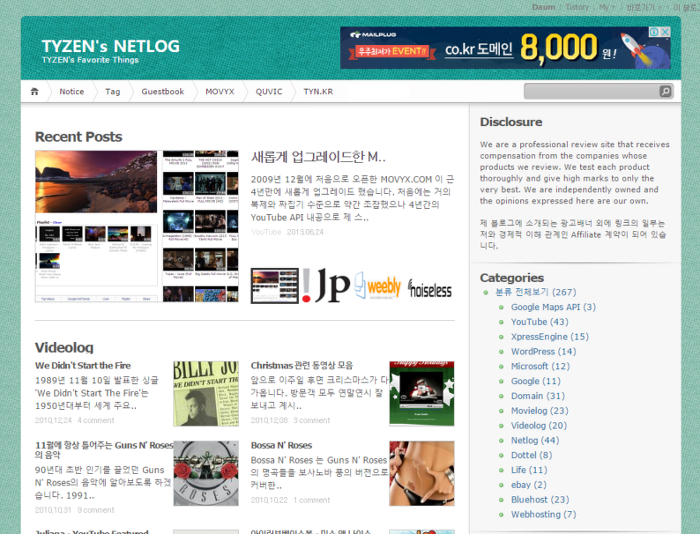Open the Bluehost (23) category
The image size is (700, 534).
click(540, 499)
